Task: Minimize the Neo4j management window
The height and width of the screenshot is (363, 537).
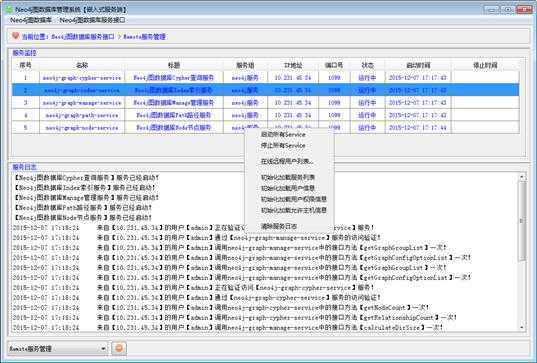Action: coord(491,9)
